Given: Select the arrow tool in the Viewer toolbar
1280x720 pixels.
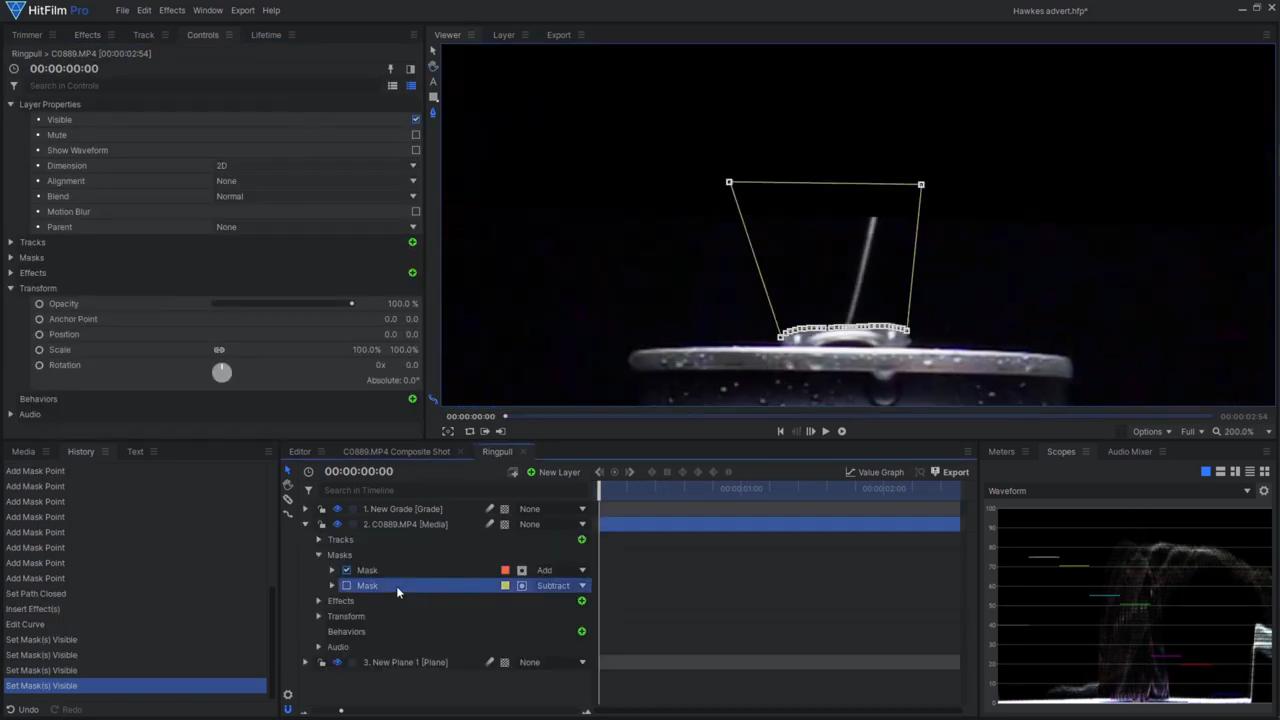Looking at the screenshot, I should (x=433, y=51).
